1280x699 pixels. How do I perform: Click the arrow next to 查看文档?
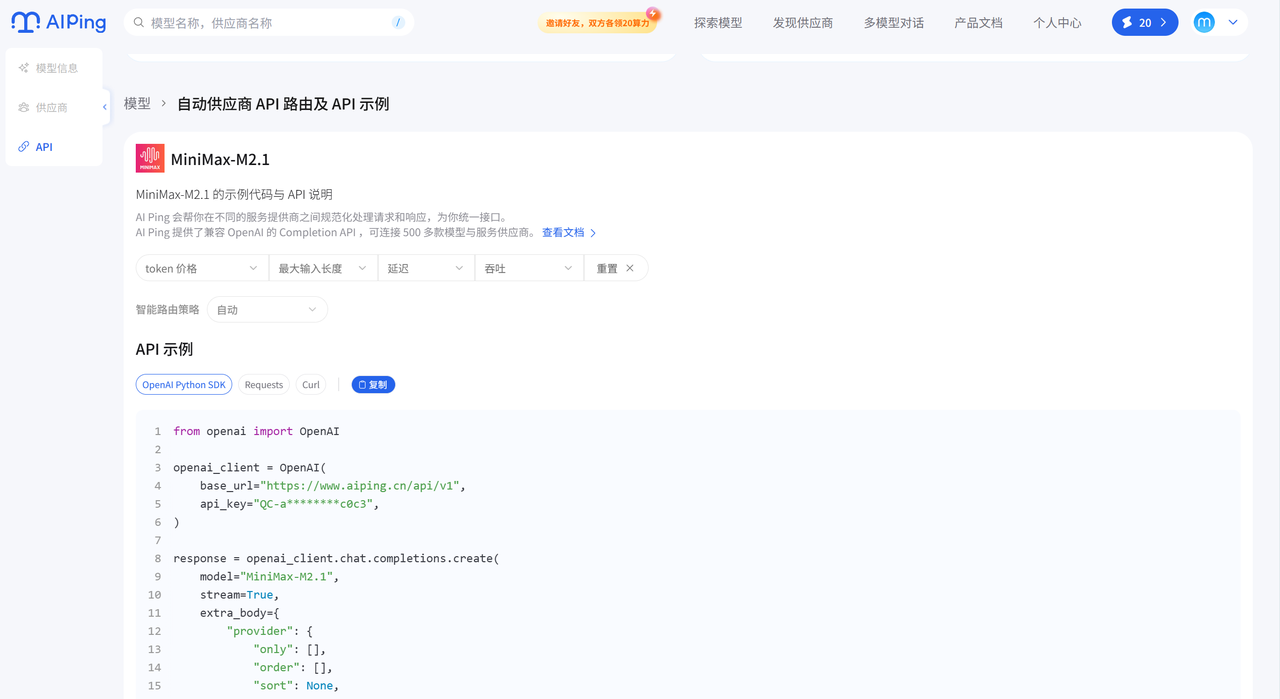(x=593, y=233)
